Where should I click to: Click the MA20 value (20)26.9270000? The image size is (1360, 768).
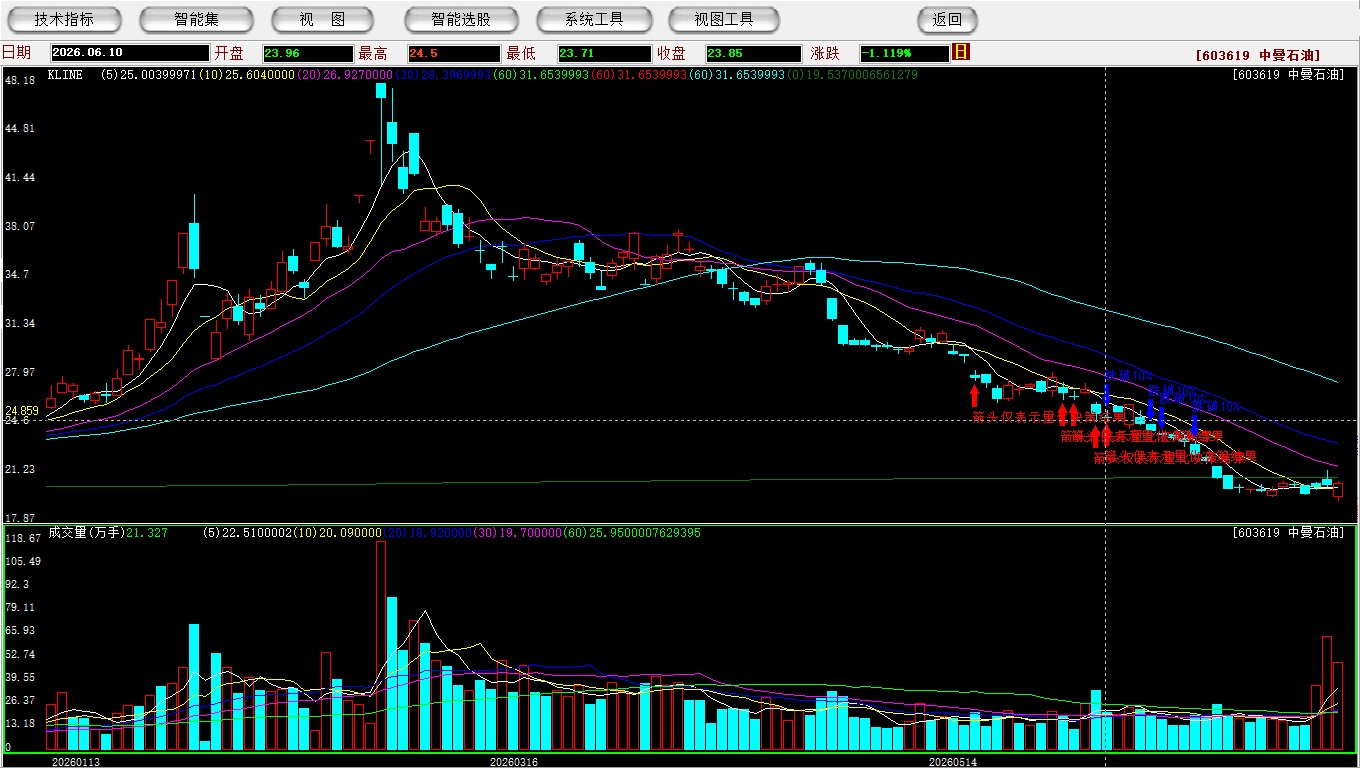(345, 74)
